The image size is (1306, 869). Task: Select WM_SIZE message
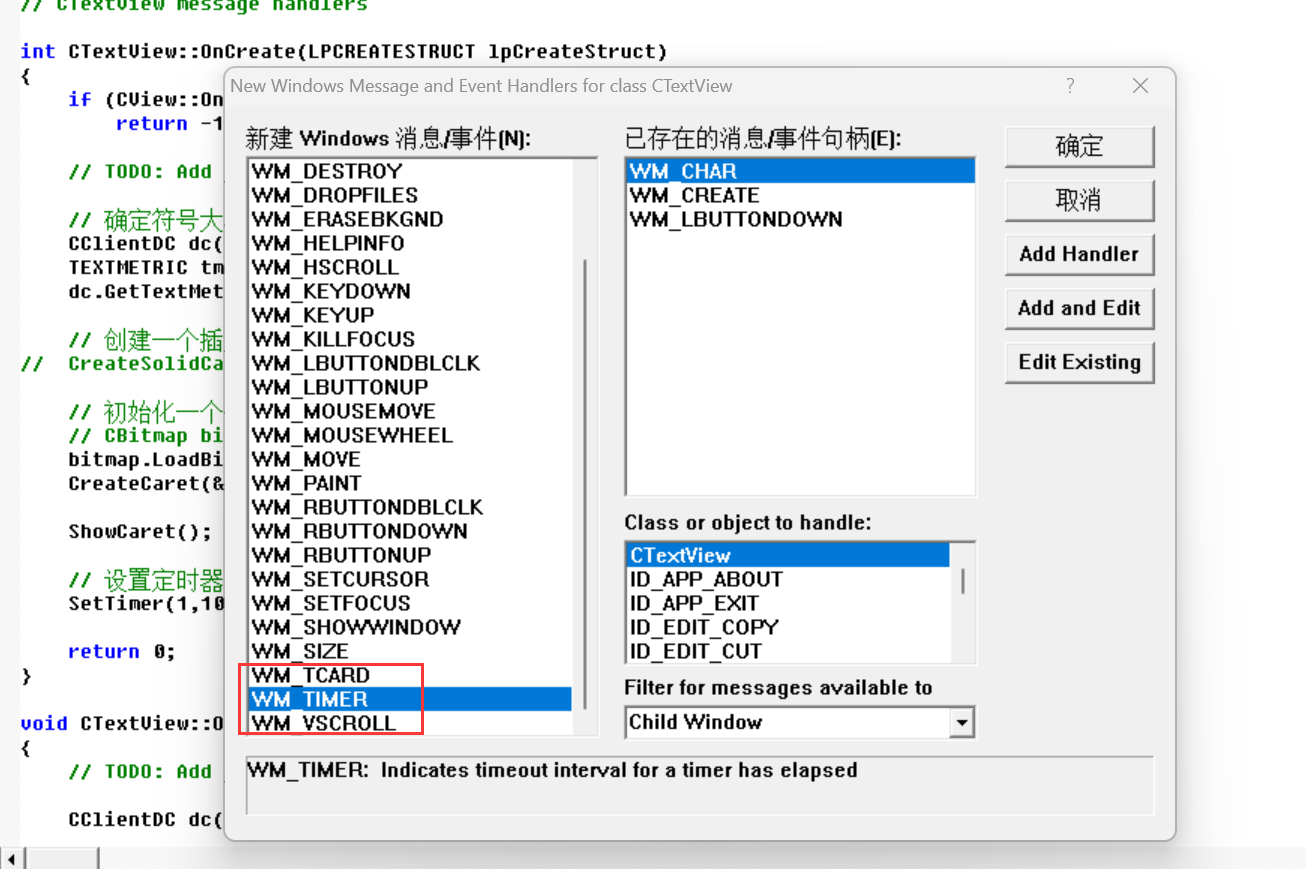(410, 651)
